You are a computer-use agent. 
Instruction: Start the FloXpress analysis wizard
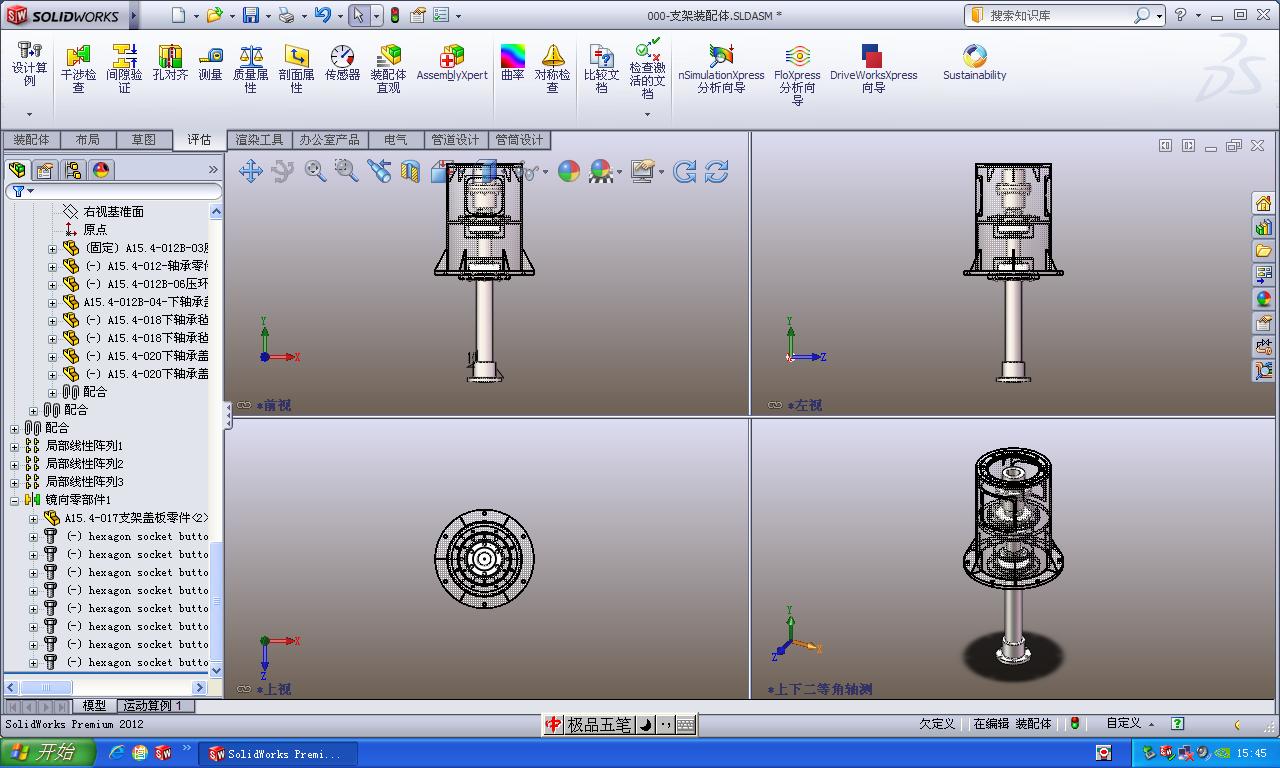[797, 74]
